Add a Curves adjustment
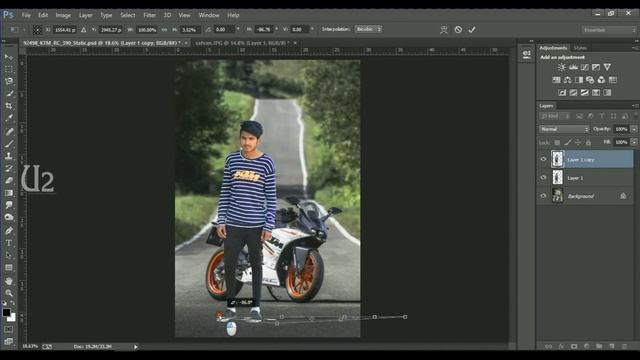The width and height of the screenshot is (640, 360). pos(584,67)
